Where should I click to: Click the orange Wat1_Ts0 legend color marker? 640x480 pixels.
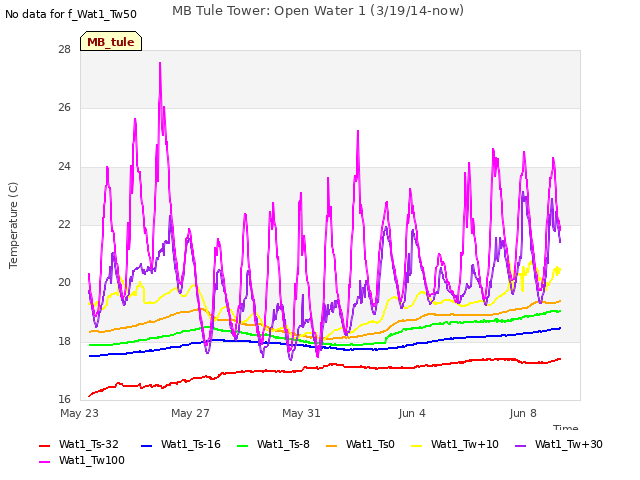[332, 446]
